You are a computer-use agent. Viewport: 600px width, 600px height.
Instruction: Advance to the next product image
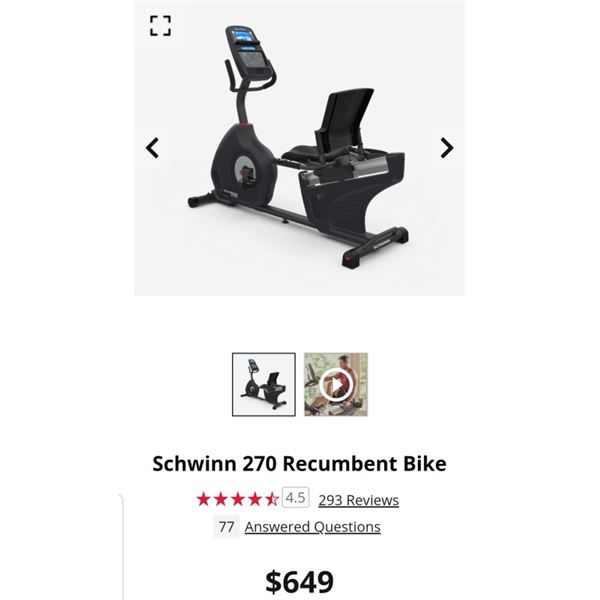(447, 148)
